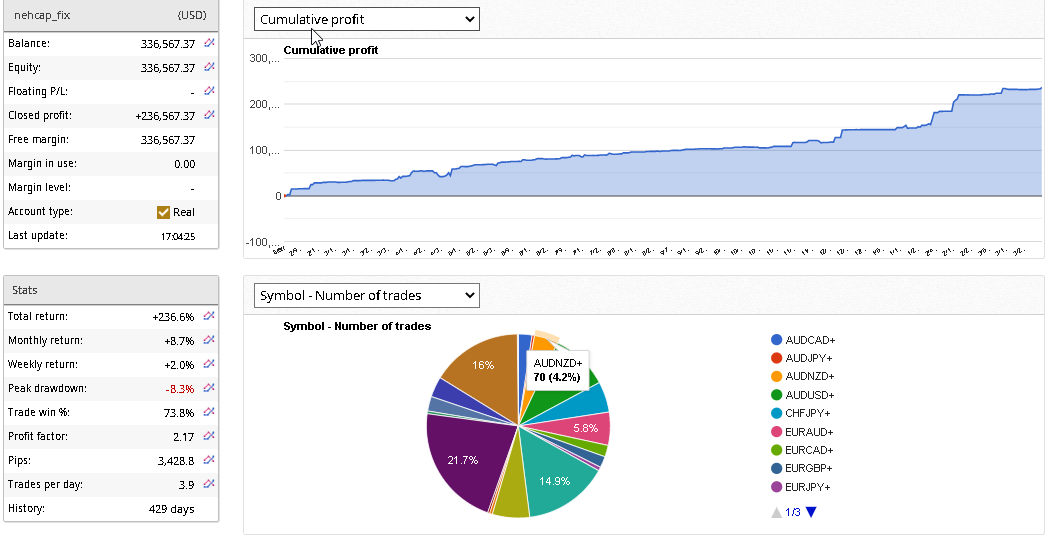Toggle the Real account type checkbox

pos(164,212)
